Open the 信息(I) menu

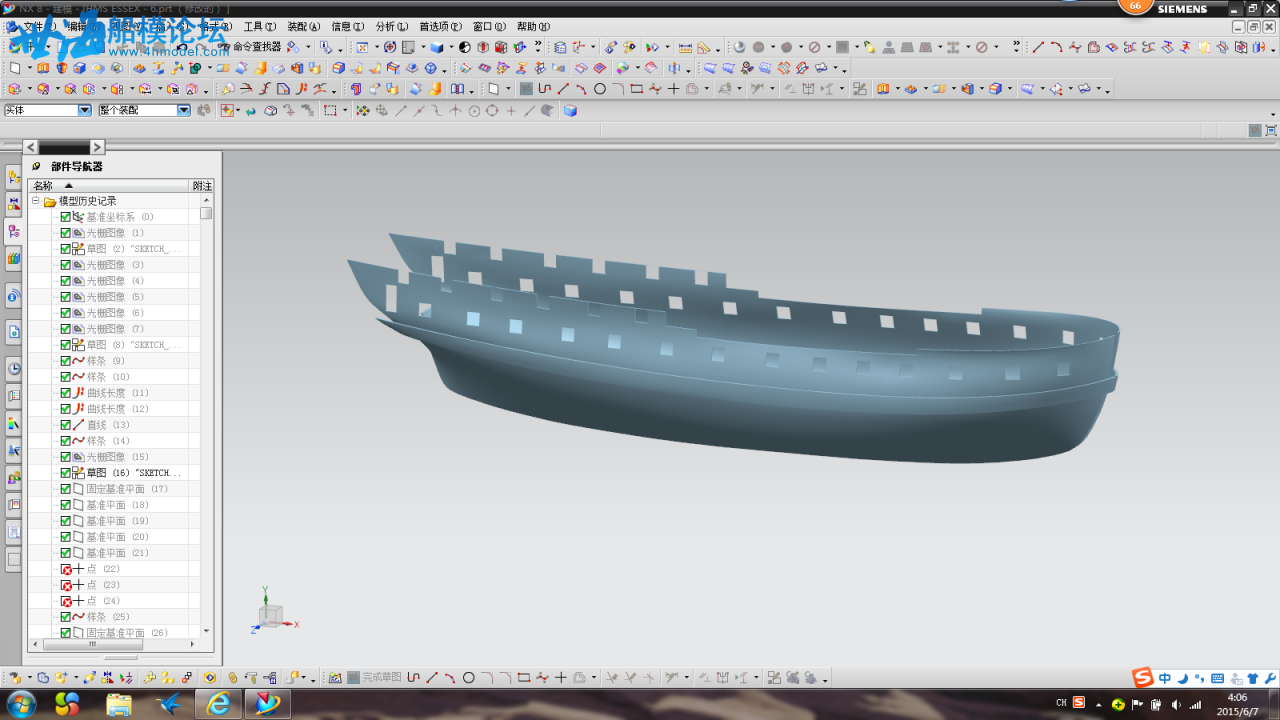[348, 27]
